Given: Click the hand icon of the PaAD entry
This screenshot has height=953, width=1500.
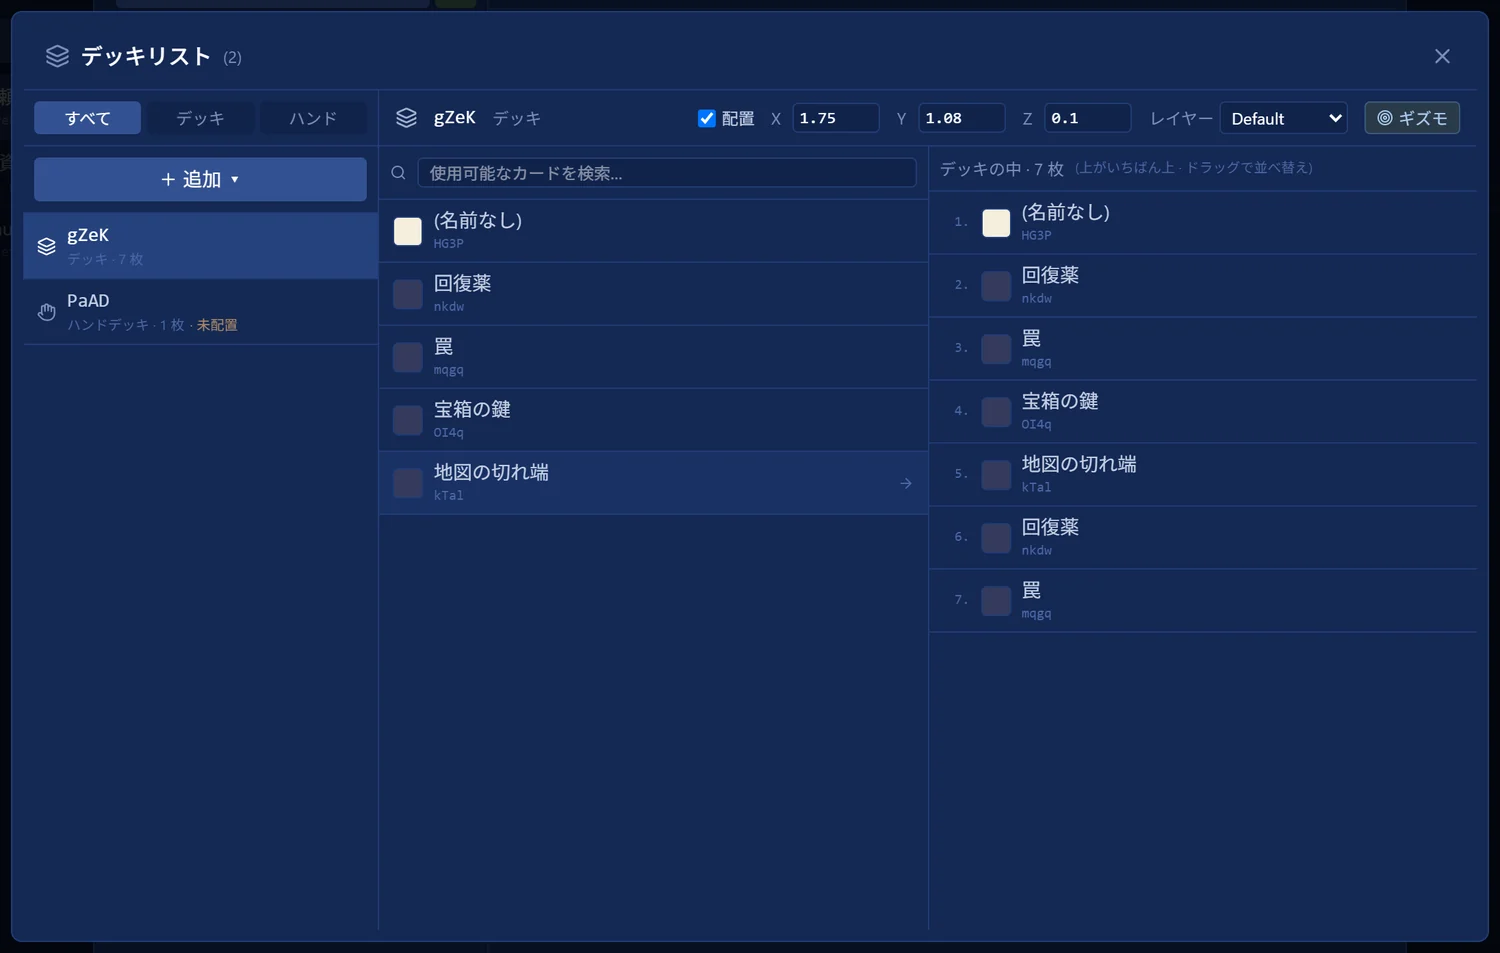Looking at the screenshot, I should click(x=46, y=312).
